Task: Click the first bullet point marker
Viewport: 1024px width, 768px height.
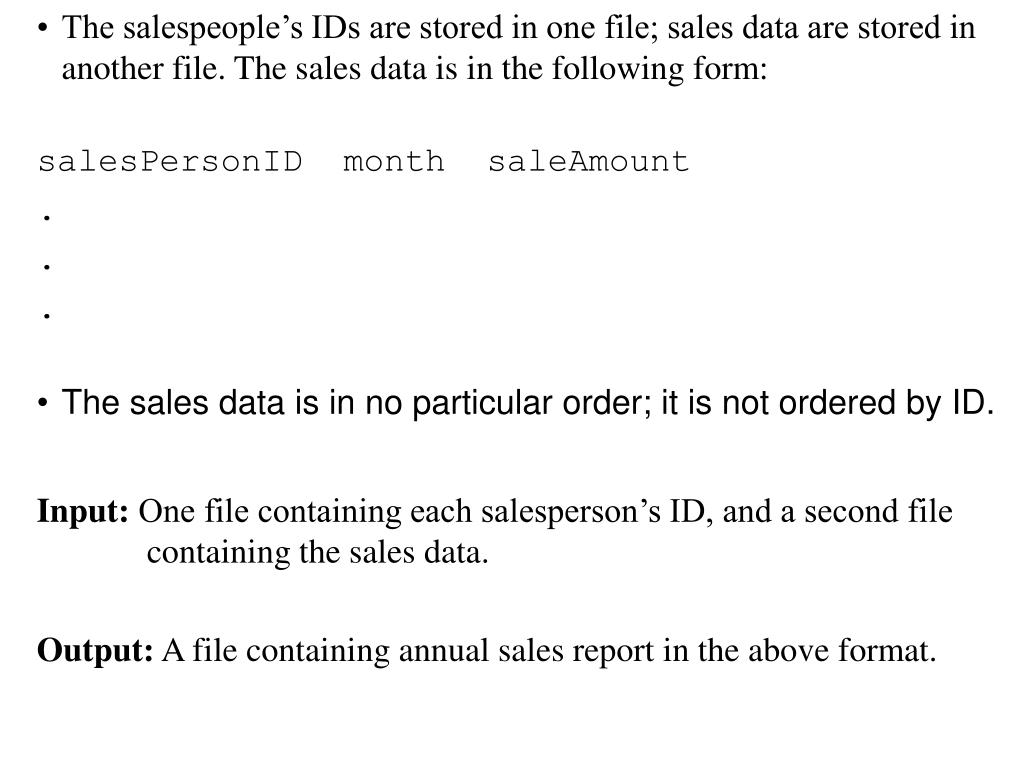Action: click(x=43, y=29)
